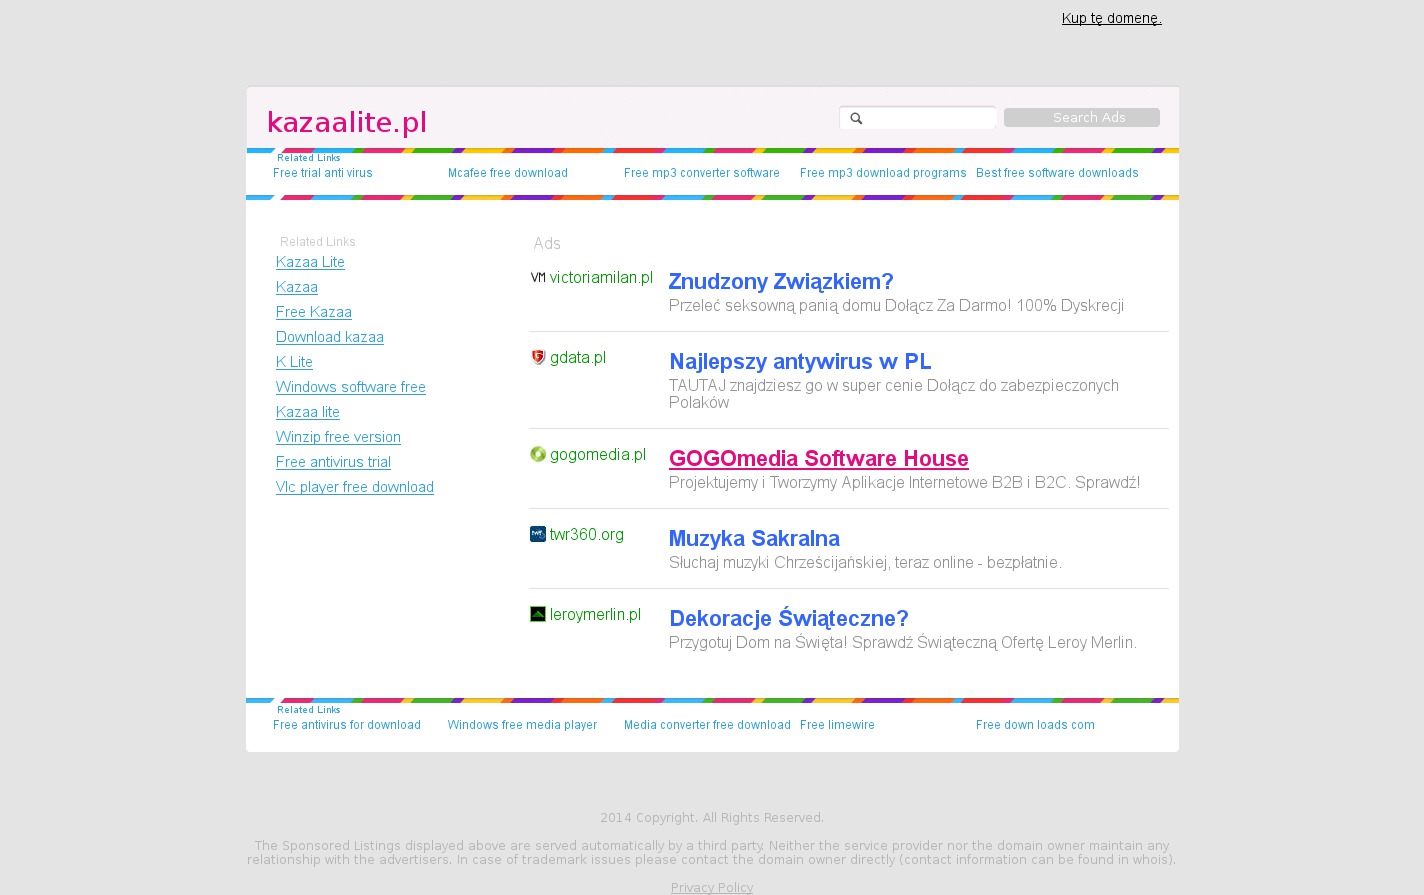Select 'Free mp3 converter software' link

pyautogui.click(x=701, y=173)
